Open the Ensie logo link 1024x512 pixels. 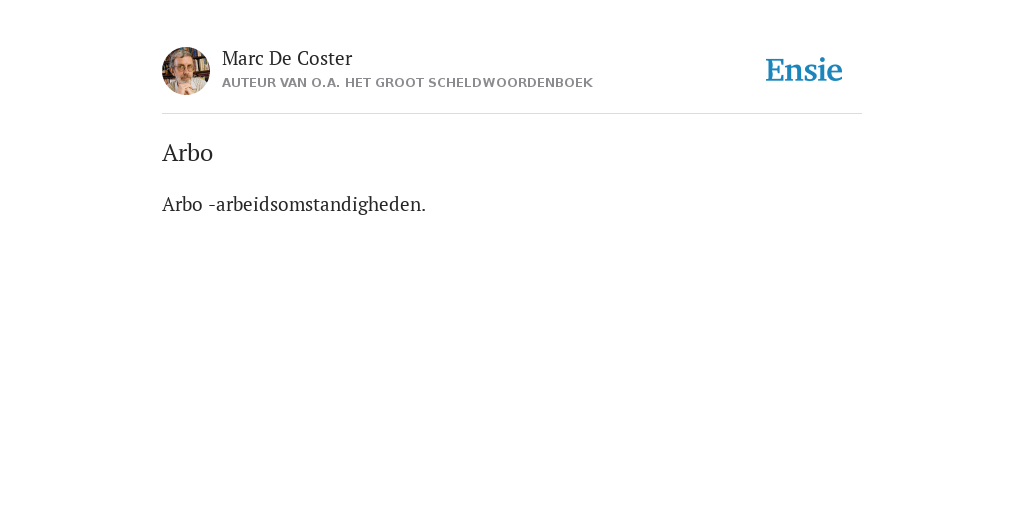coord(804,70)
